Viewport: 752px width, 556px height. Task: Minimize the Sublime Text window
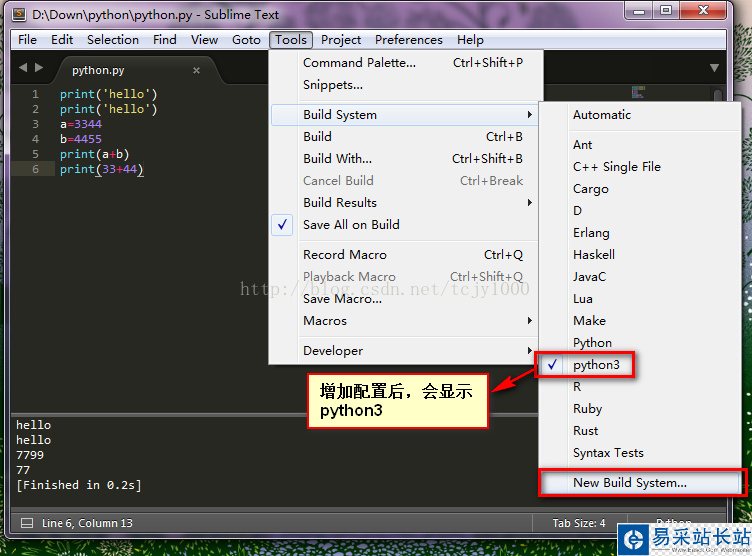click(639, 11)
